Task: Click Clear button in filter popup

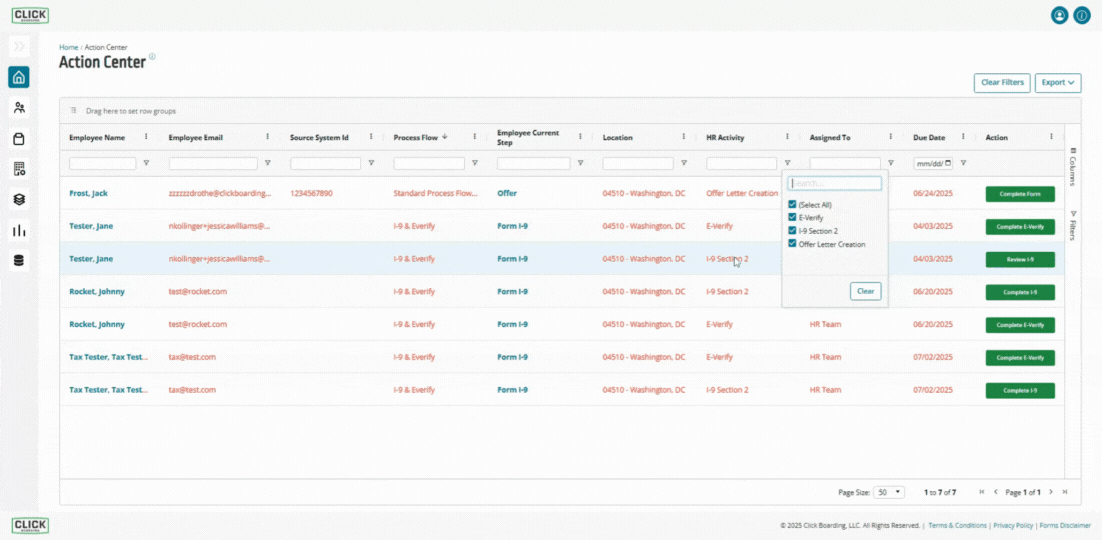Action: pyautogui.click(x=865, y=291)
